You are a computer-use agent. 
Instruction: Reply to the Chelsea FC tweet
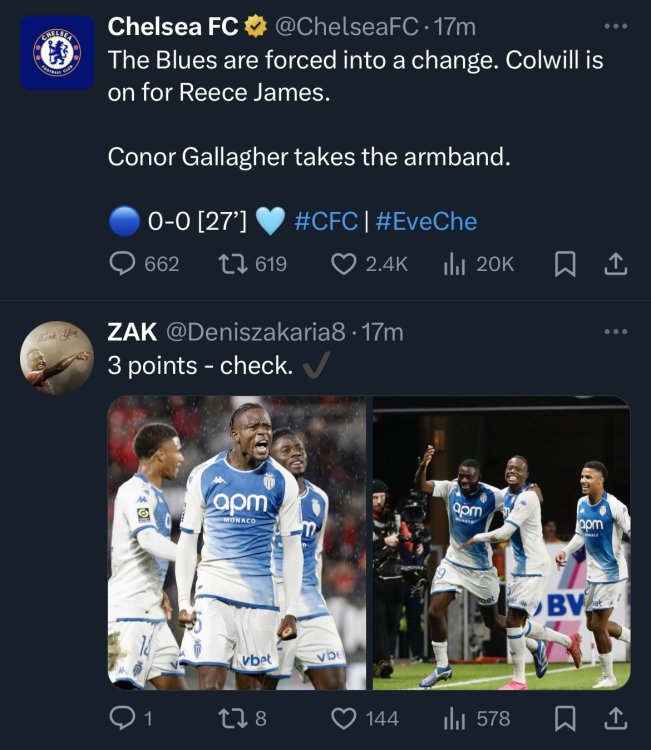[x=144, y=264]
